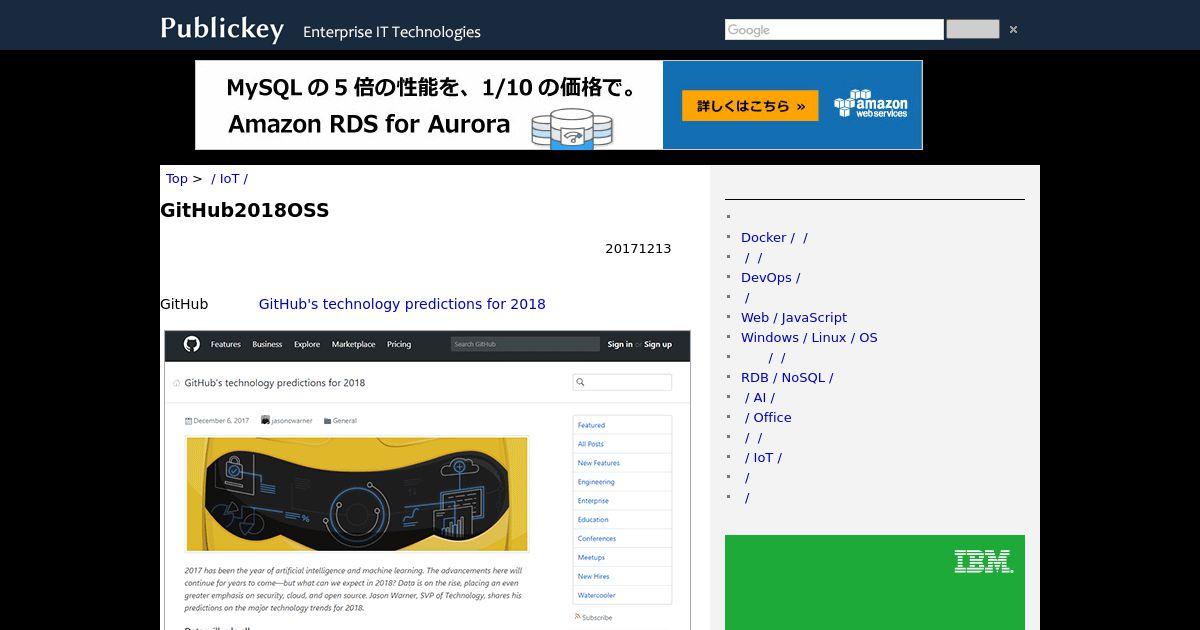Open the Amazon RDS for Aurora banner ad

click(x=558, y=105)
